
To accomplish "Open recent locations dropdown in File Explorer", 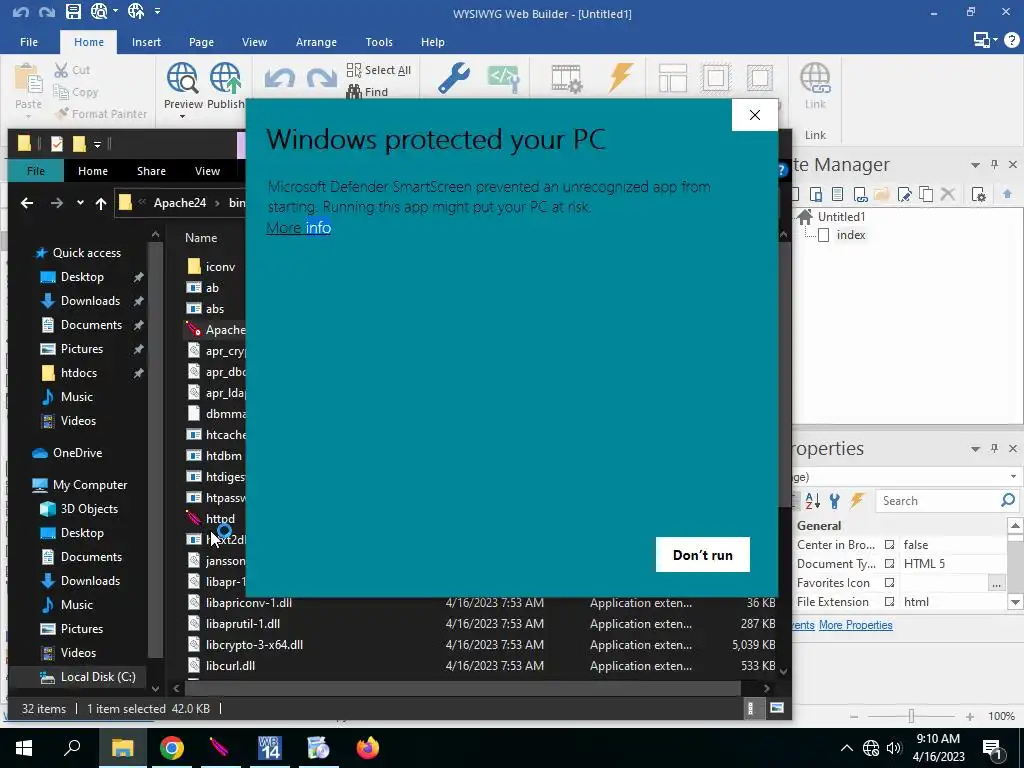I will pyautogui.click(x=80, y=203).
